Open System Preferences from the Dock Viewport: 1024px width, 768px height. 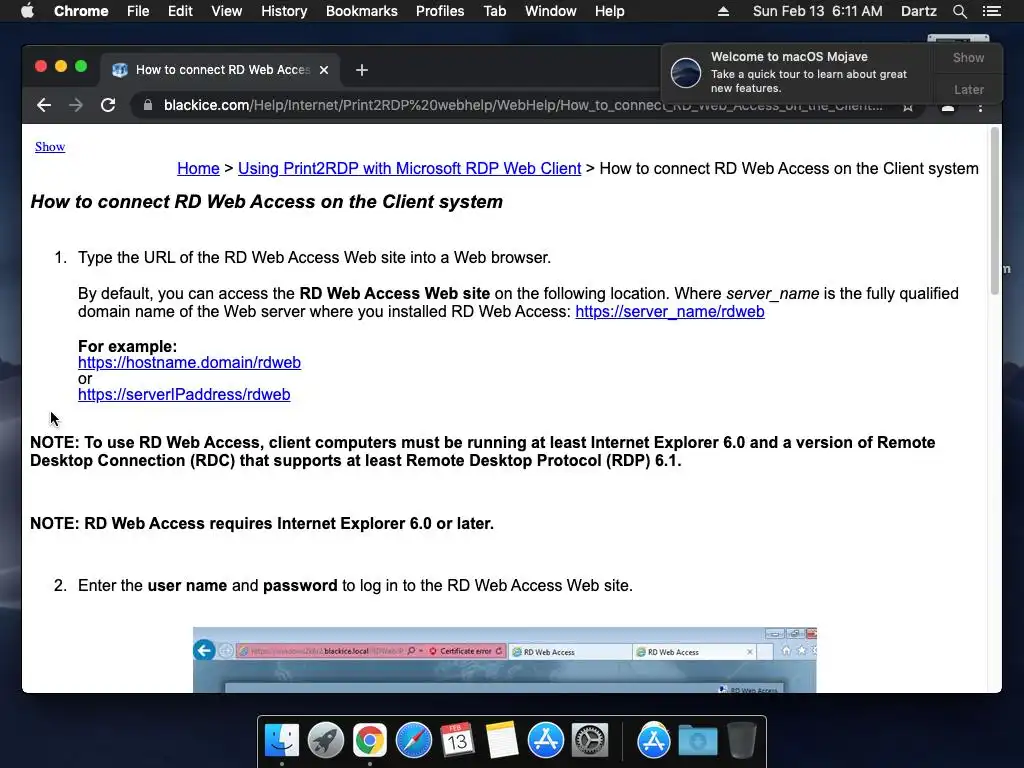(590, 741)
